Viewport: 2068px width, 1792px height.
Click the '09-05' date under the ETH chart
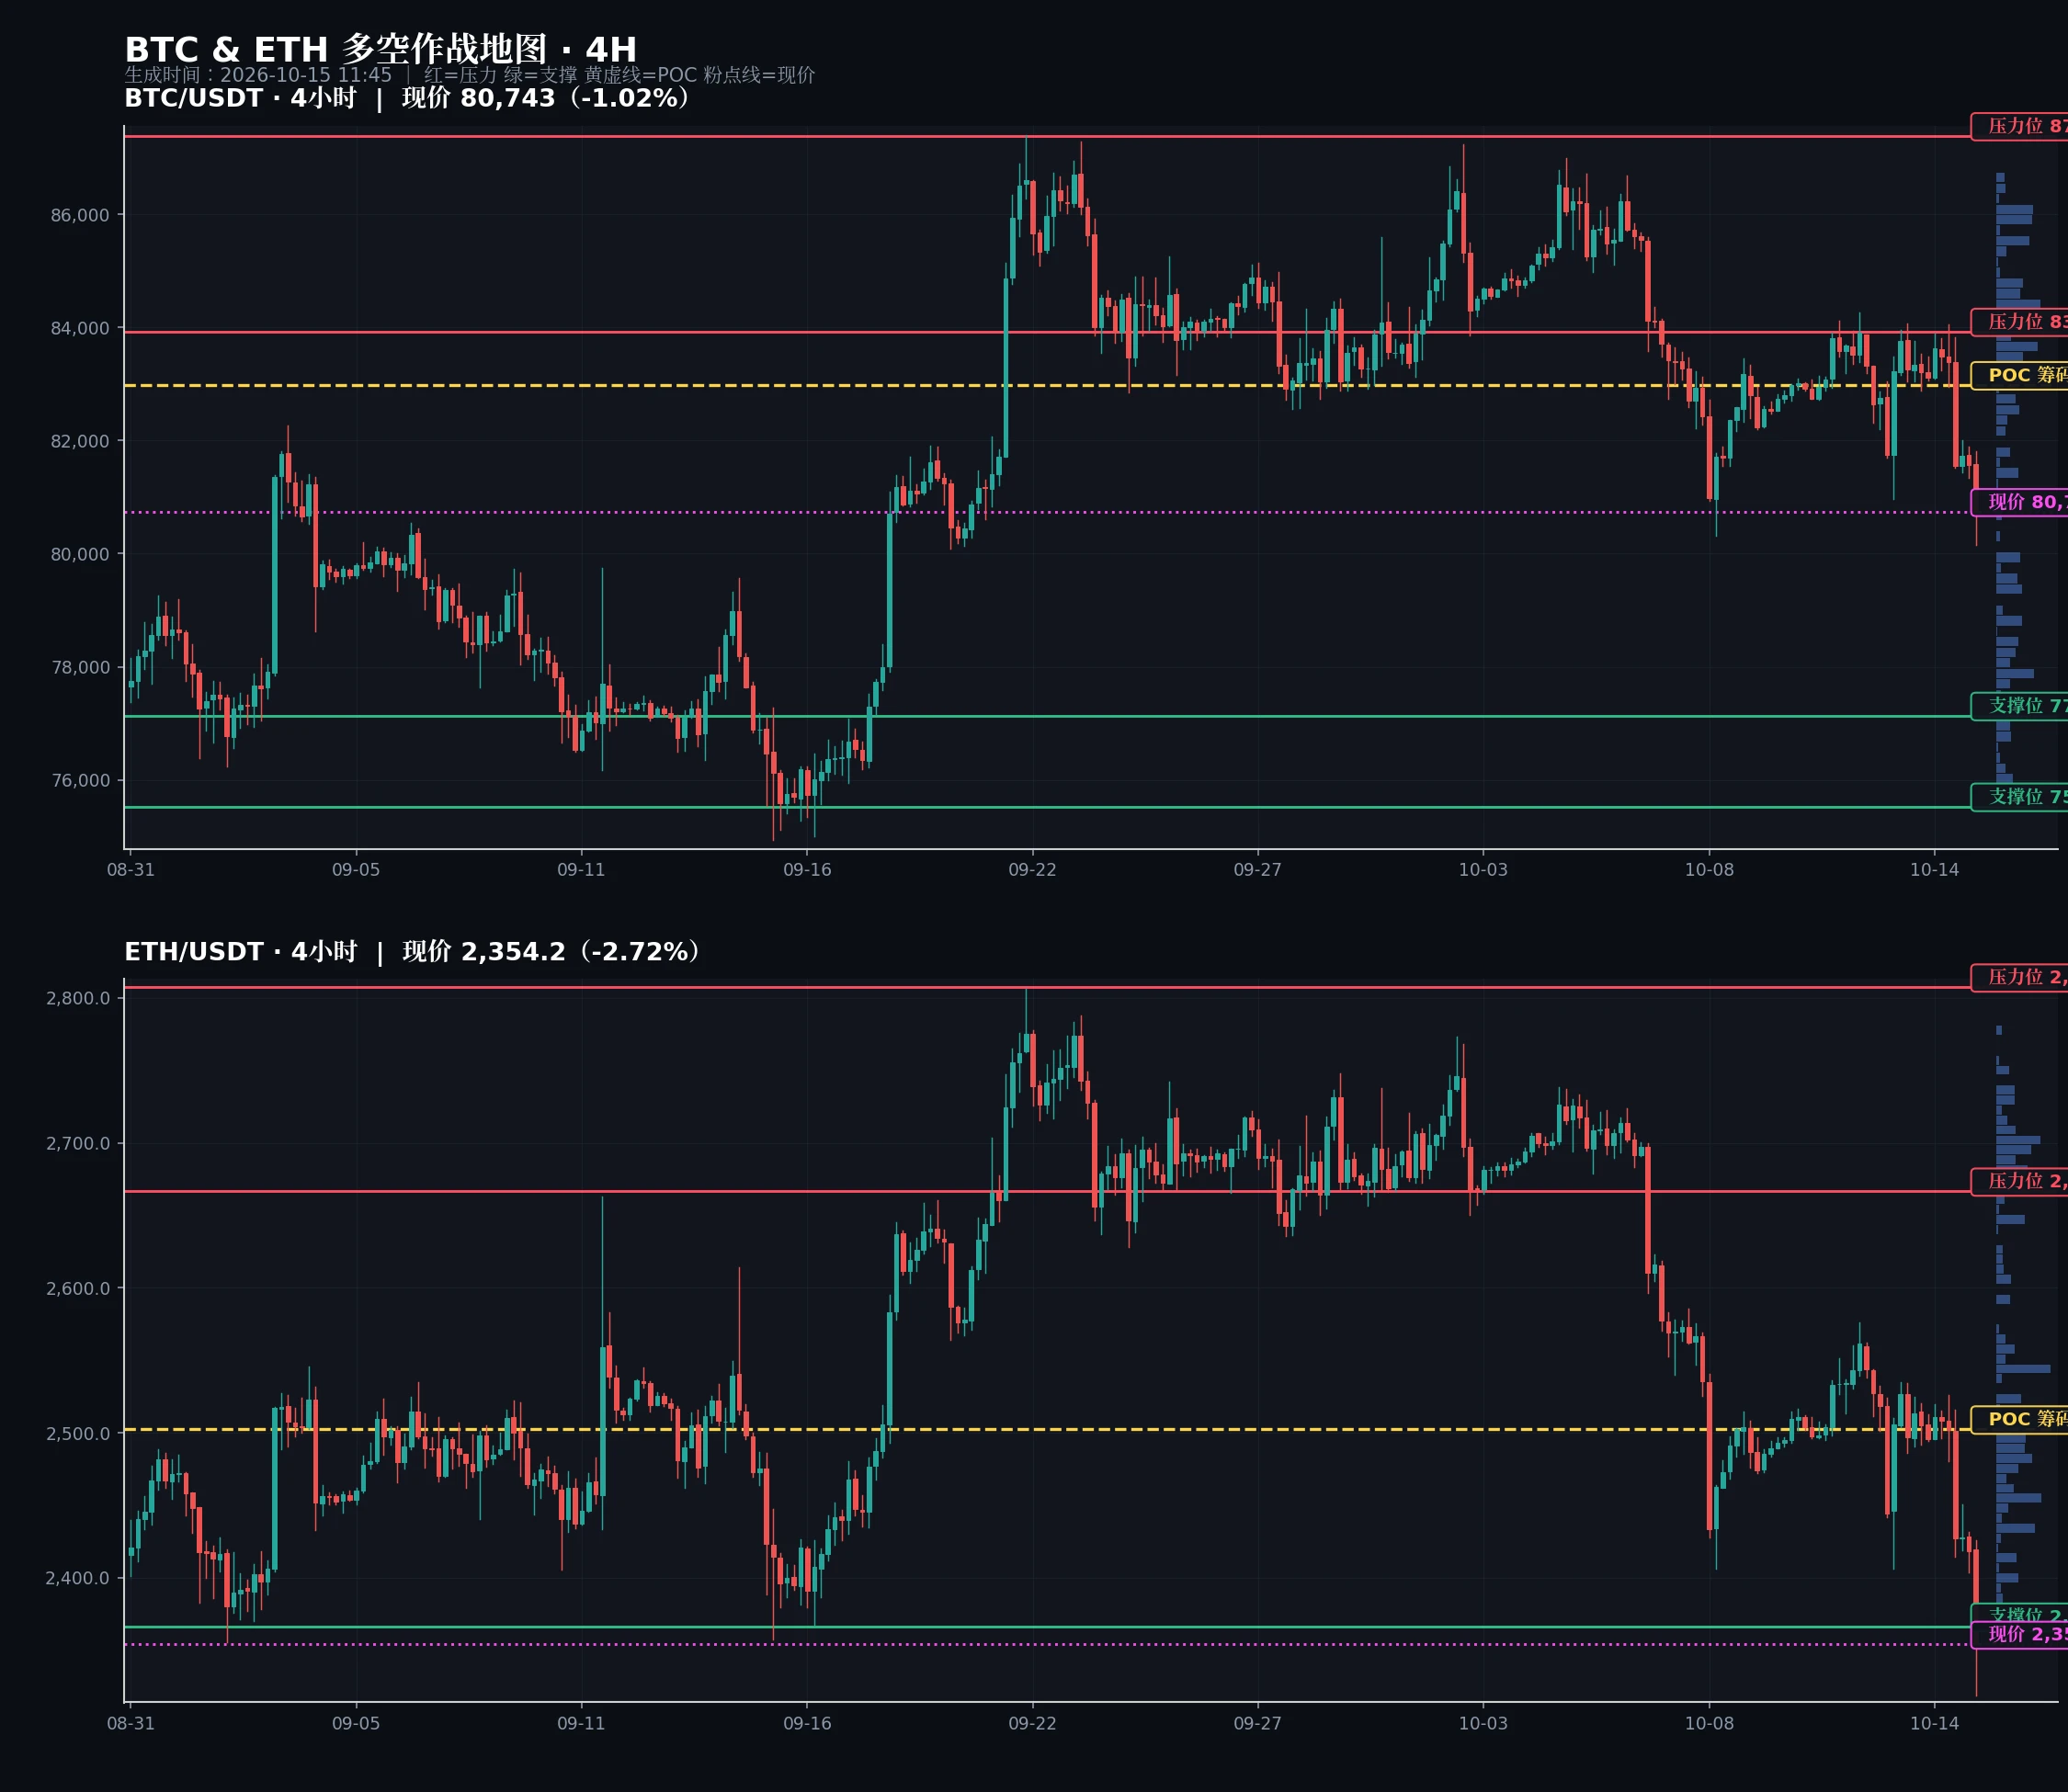(x=356, y=1723)
